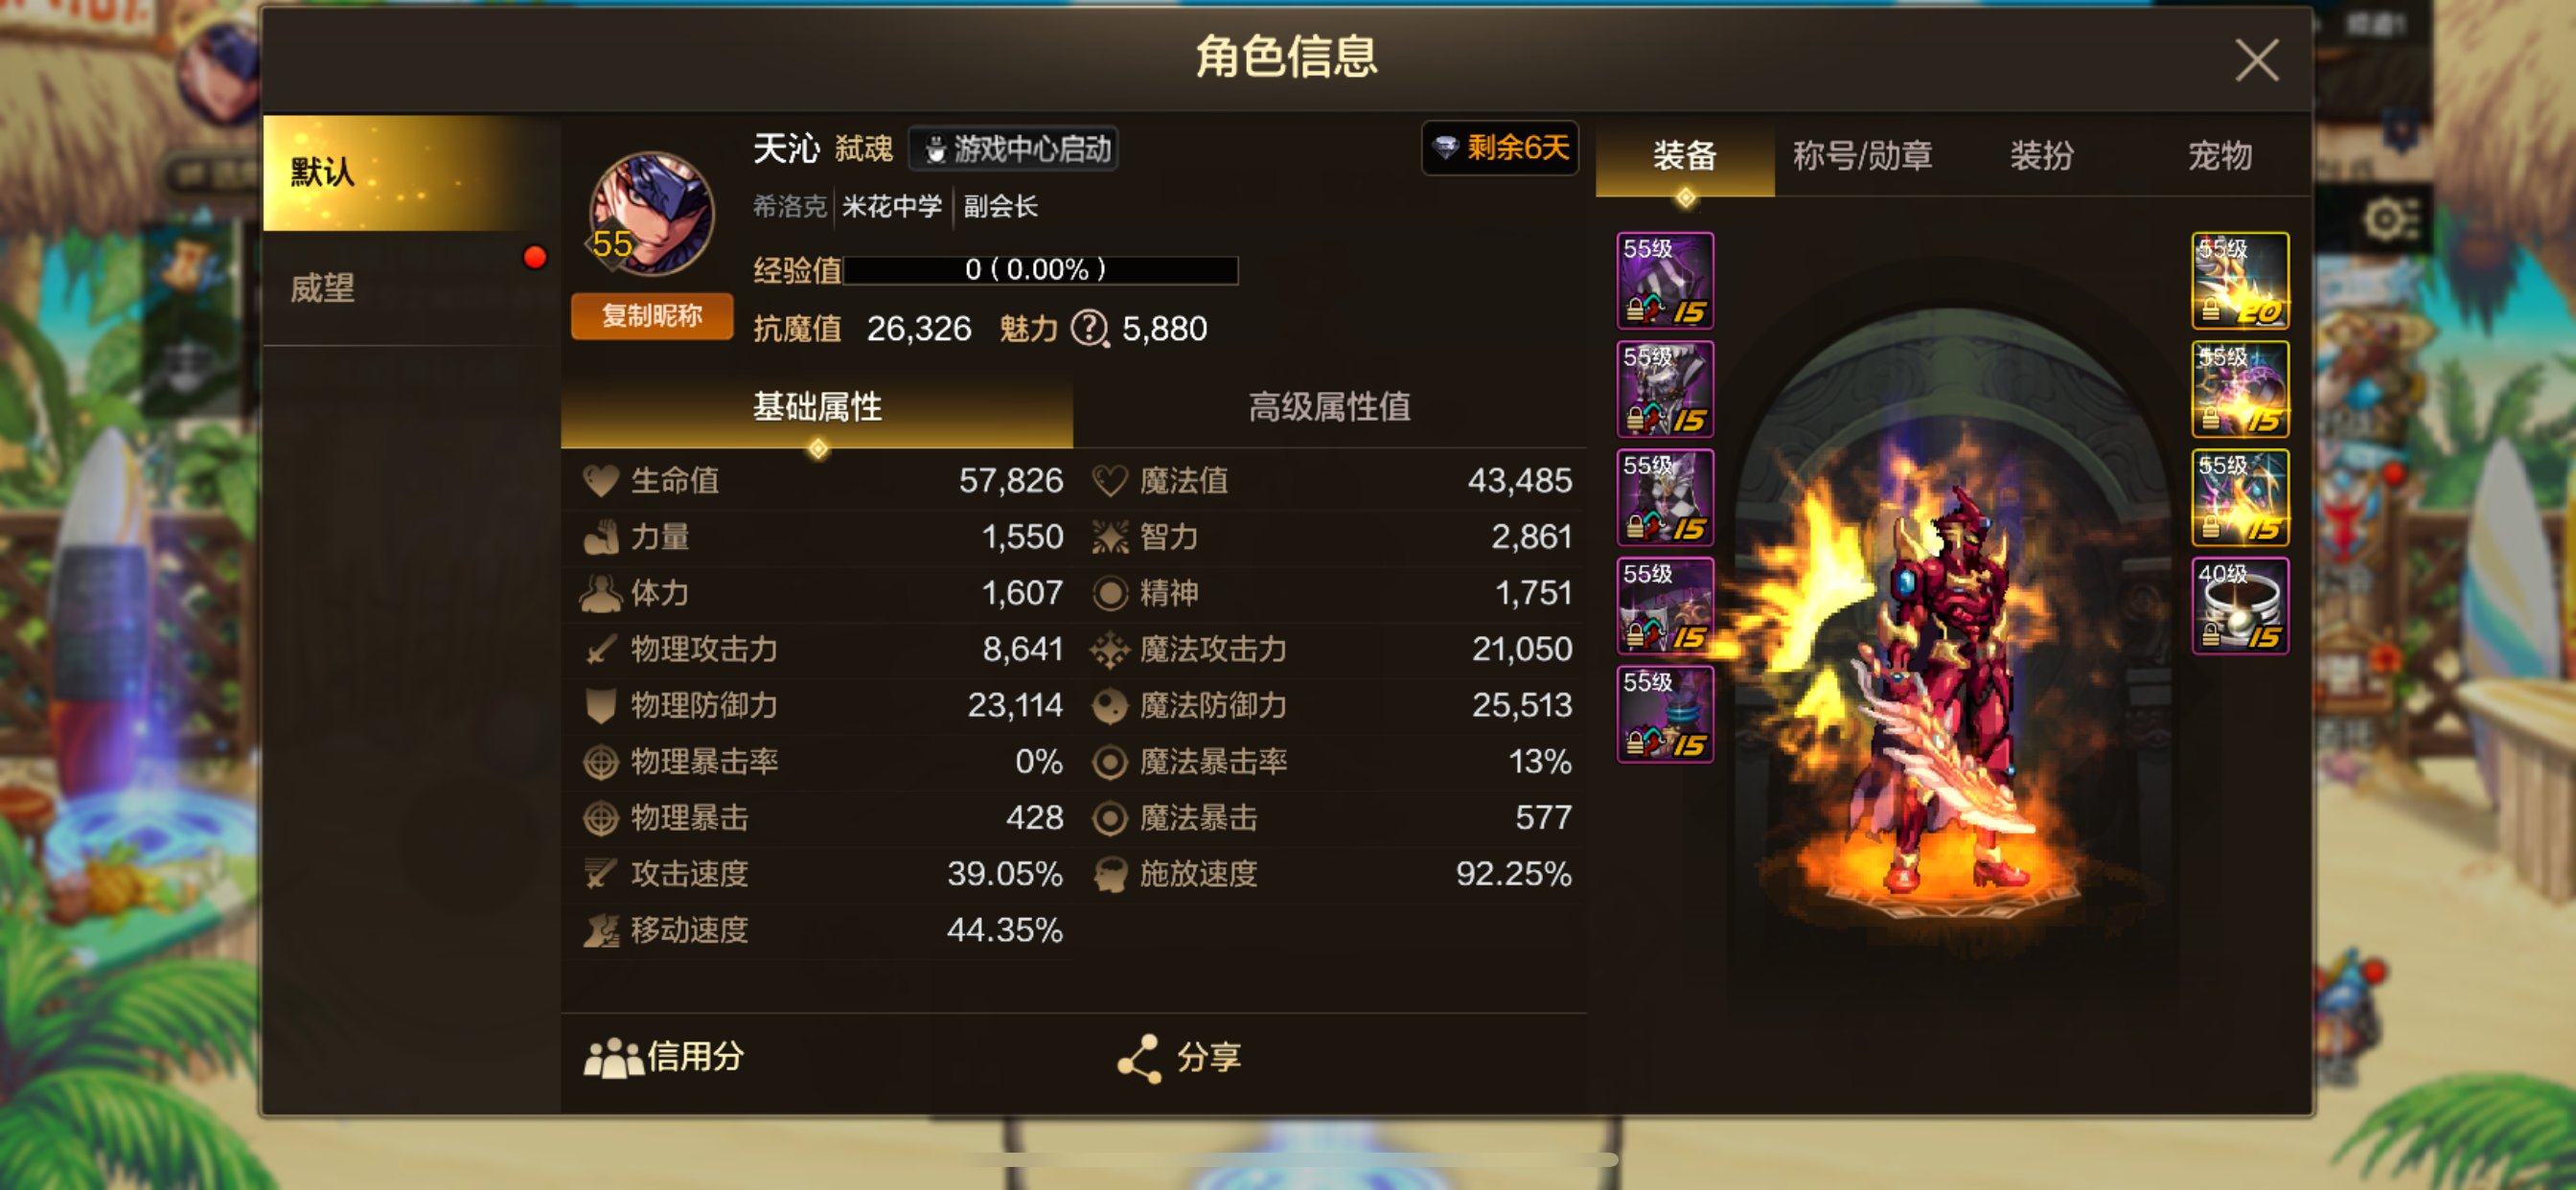Image resolution: width=2576 pixels, height=1190 pixels.
Task: Select the first level 55 armor slot
Action: tap(1665, 281)
